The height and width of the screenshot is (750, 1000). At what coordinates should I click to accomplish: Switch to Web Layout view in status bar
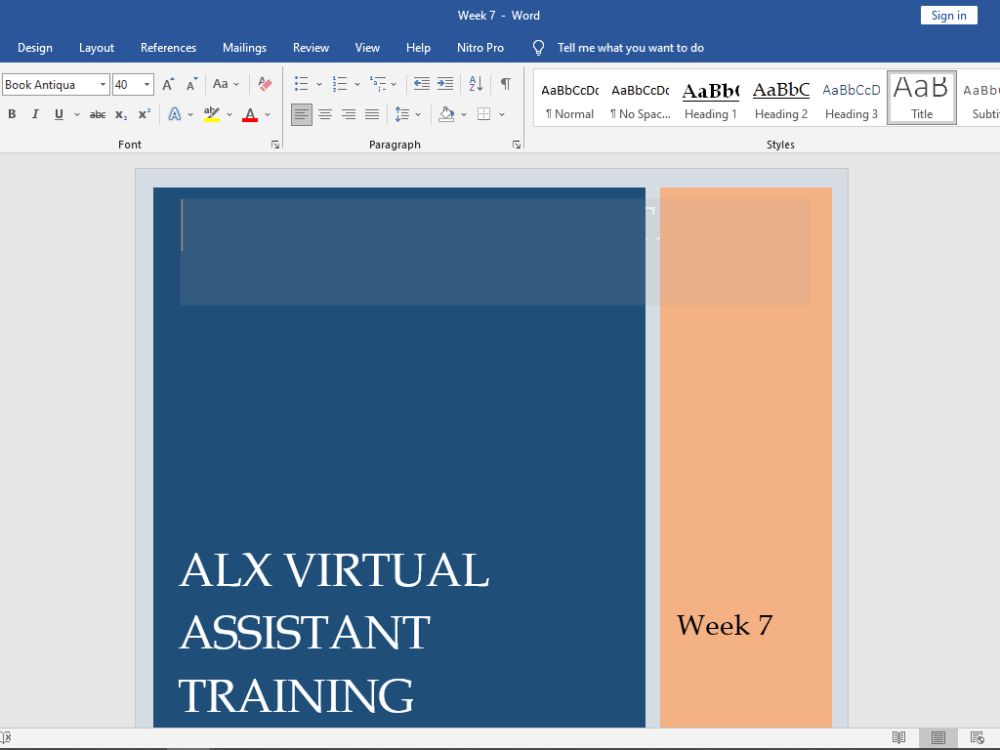[977, 738]
